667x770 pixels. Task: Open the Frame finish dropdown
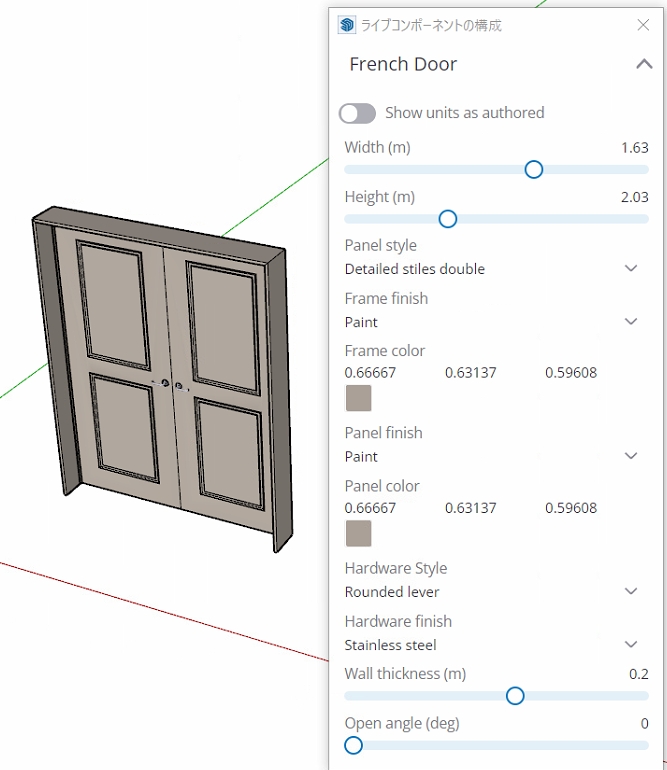pyautogui.click(x=630, y=322)
